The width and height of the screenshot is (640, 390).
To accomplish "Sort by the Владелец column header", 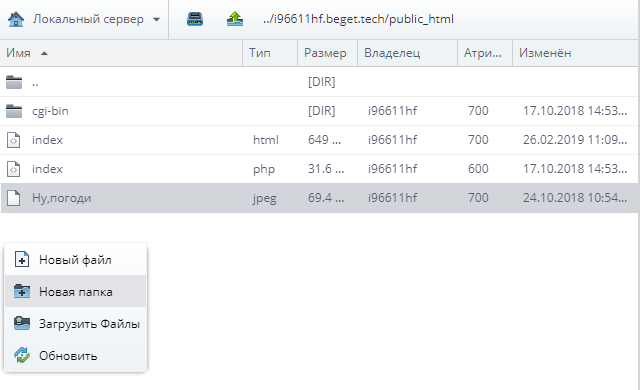I will tap(407, 53).
